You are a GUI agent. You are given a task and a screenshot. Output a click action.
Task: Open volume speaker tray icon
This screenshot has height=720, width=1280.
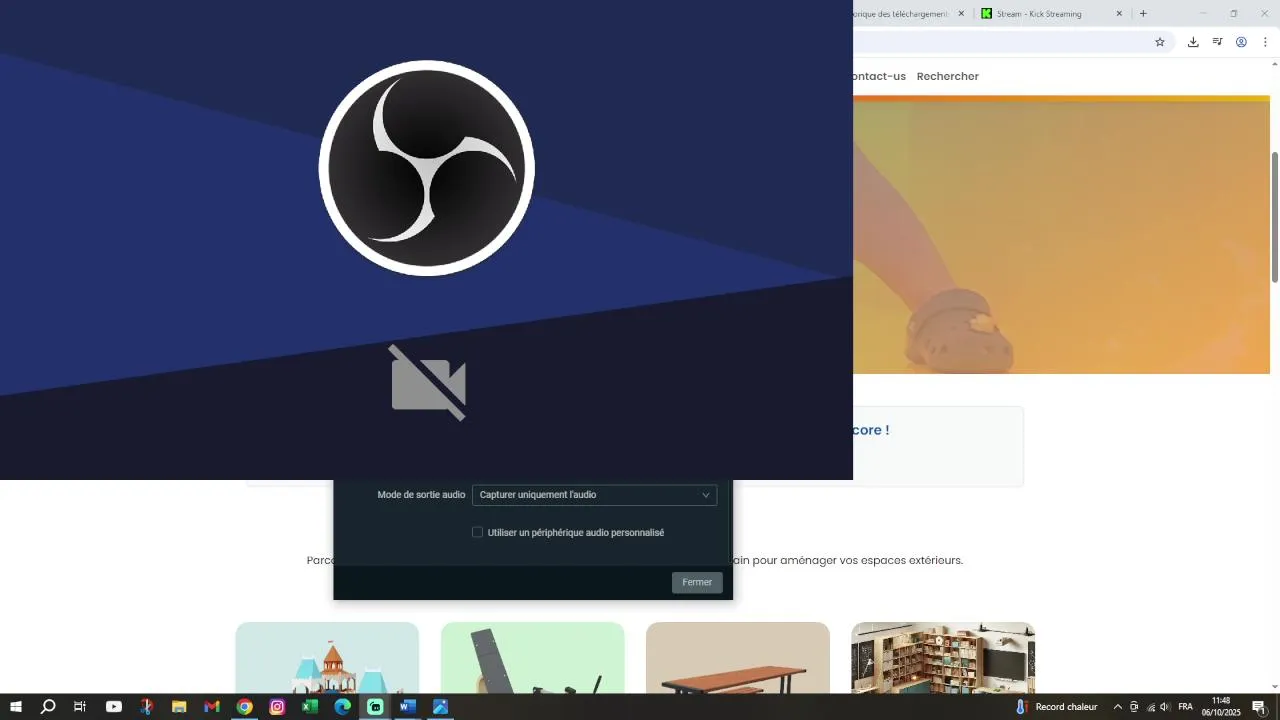pyautogui.click(x=1165, y=707)
